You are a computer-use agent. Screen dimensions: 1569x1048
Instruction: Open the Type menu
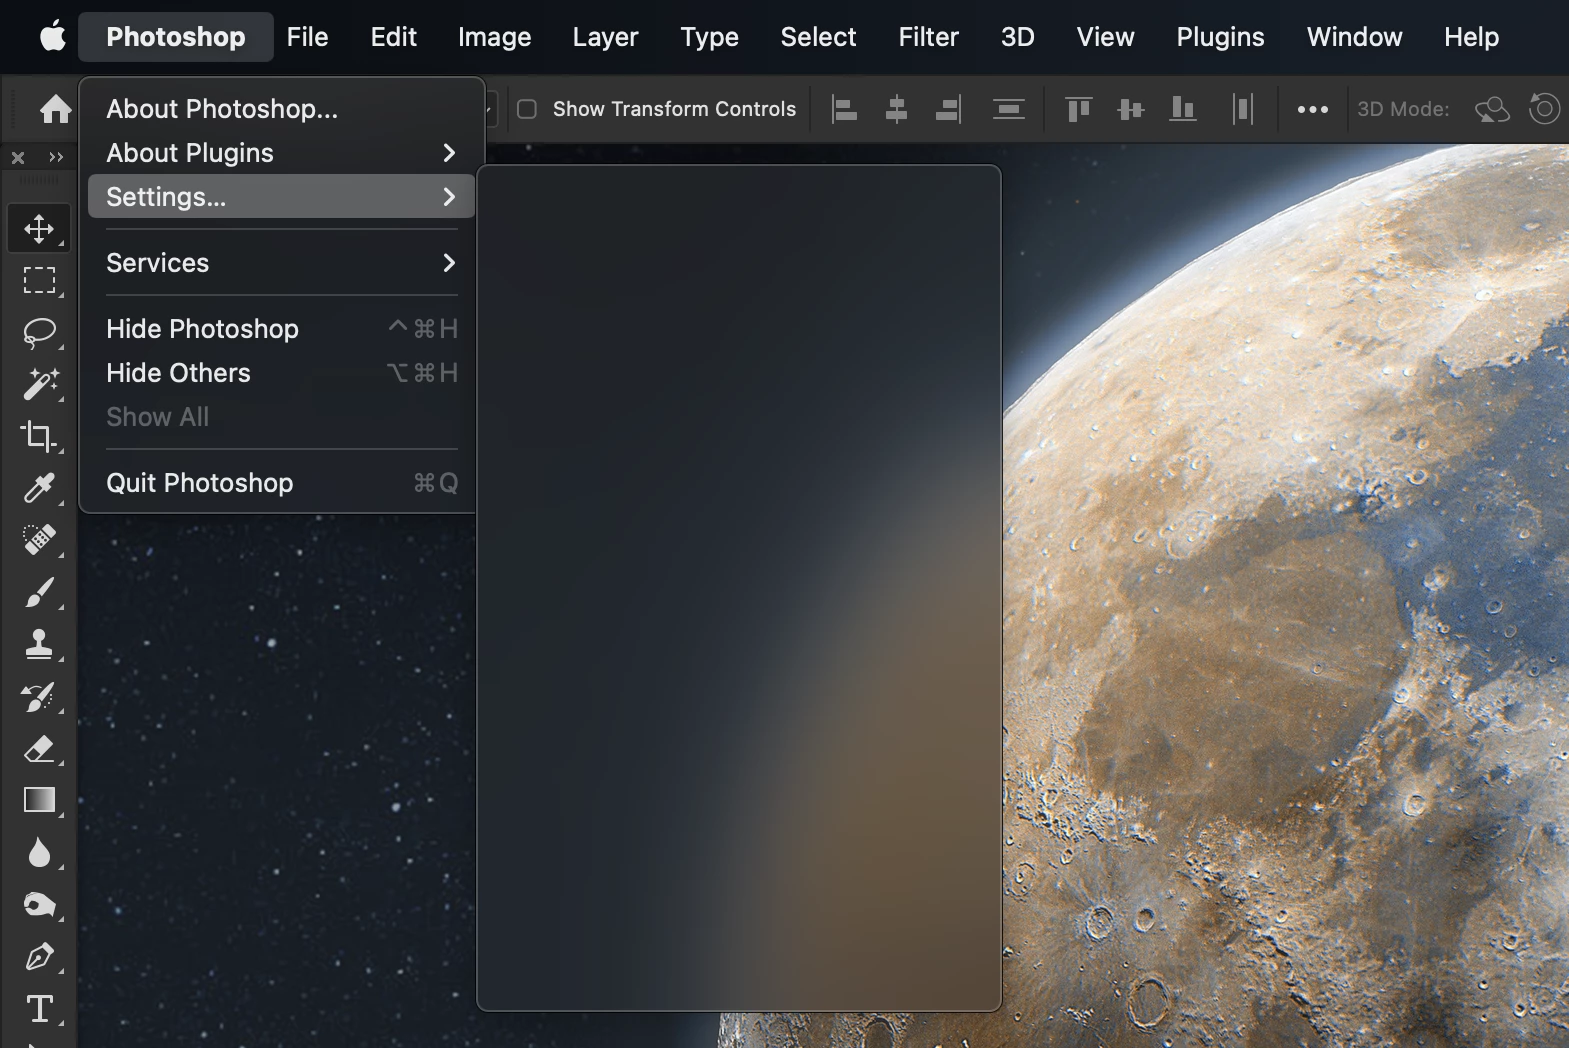click(x=709, y=37)
